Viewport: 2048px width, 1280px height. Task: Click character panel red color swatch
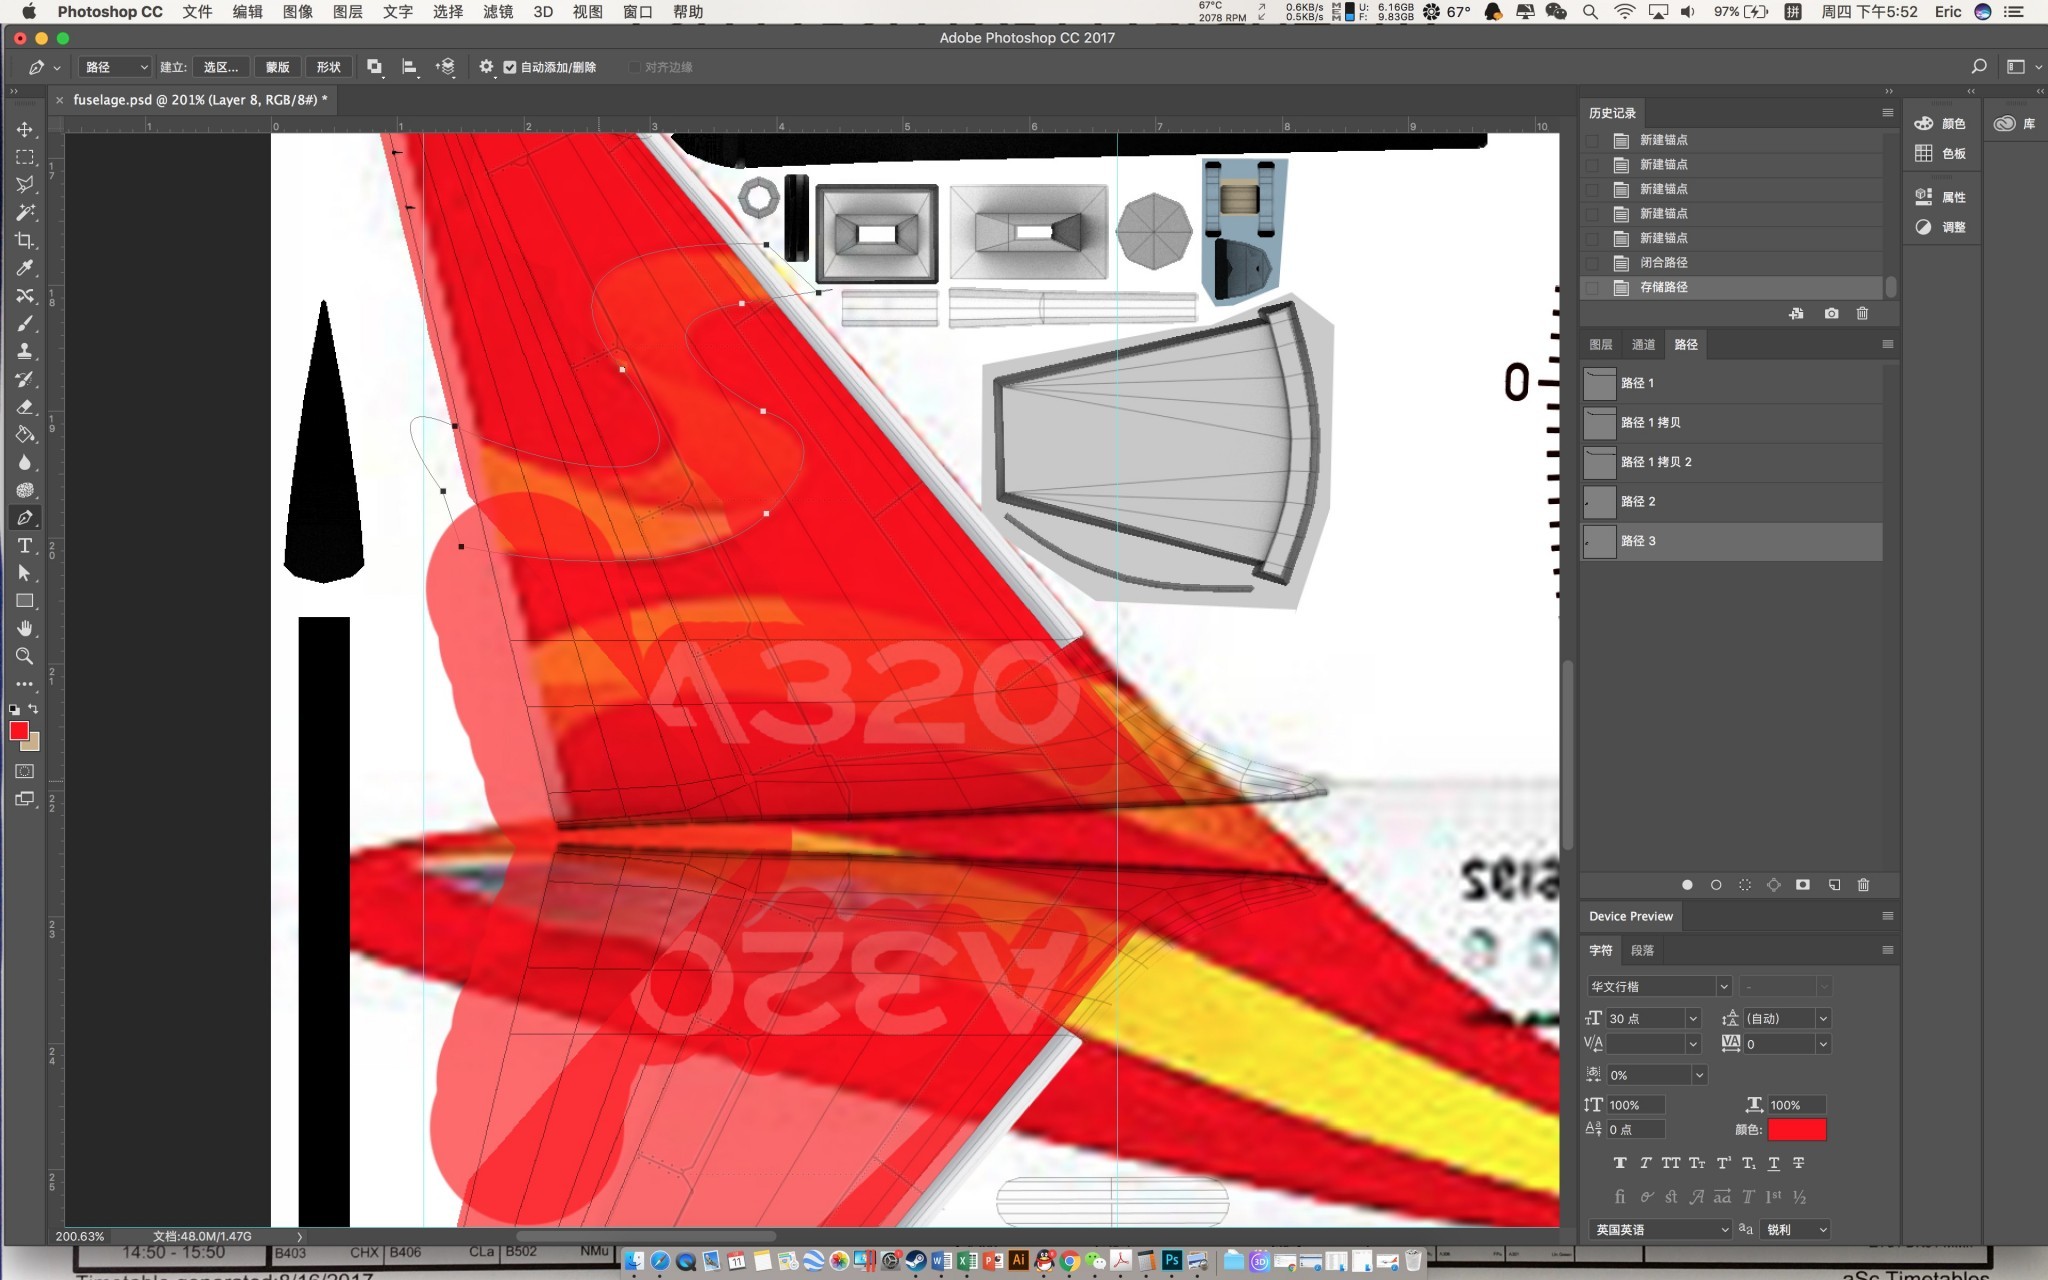click(1797, 1130)
